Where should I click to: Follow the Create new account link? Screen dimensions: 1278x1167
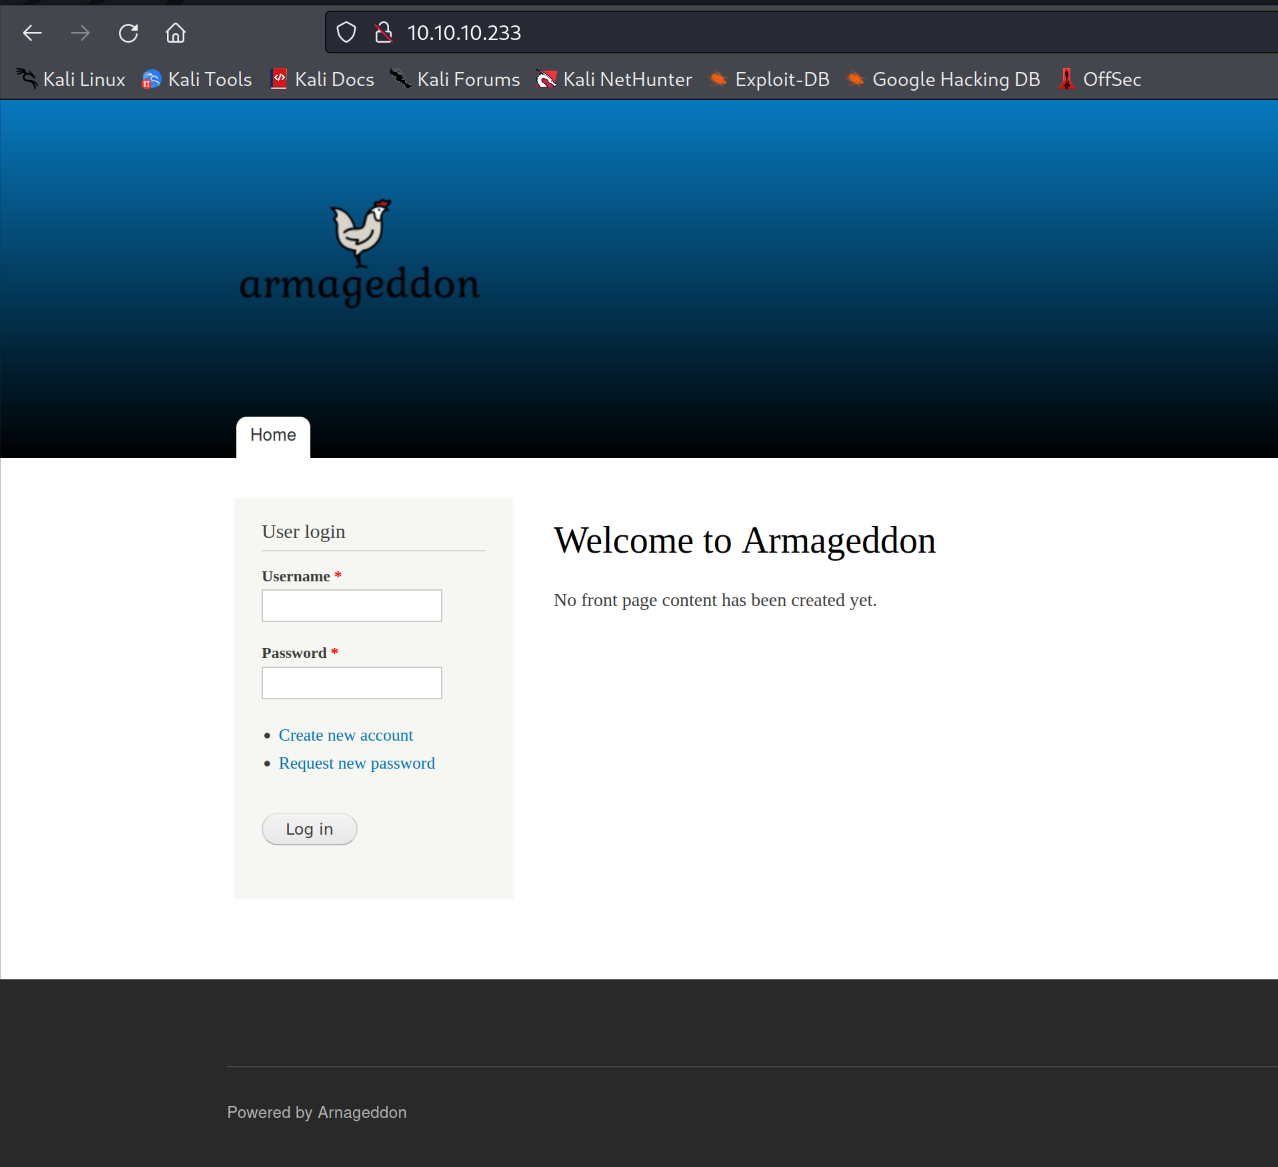(346, 735)
